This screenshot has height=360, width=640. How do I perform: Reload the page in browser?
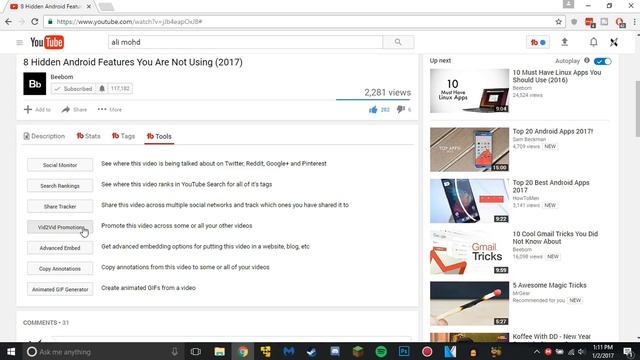[35, 22]
